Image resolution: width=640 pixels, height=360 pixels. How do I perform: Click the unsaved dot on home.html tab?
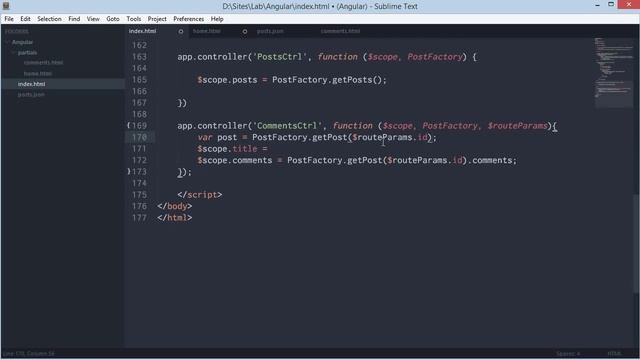pyautogui.click(x=244, y=31)
